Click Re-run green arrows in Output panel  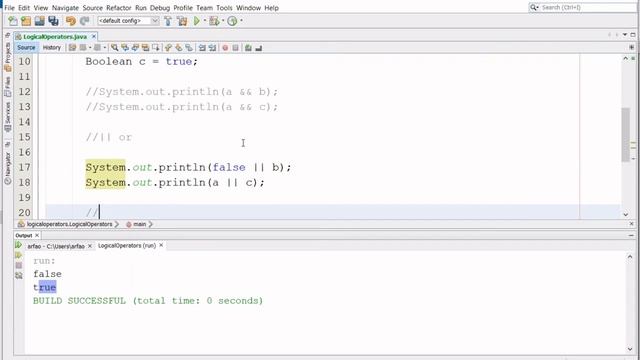coord(18,245)
